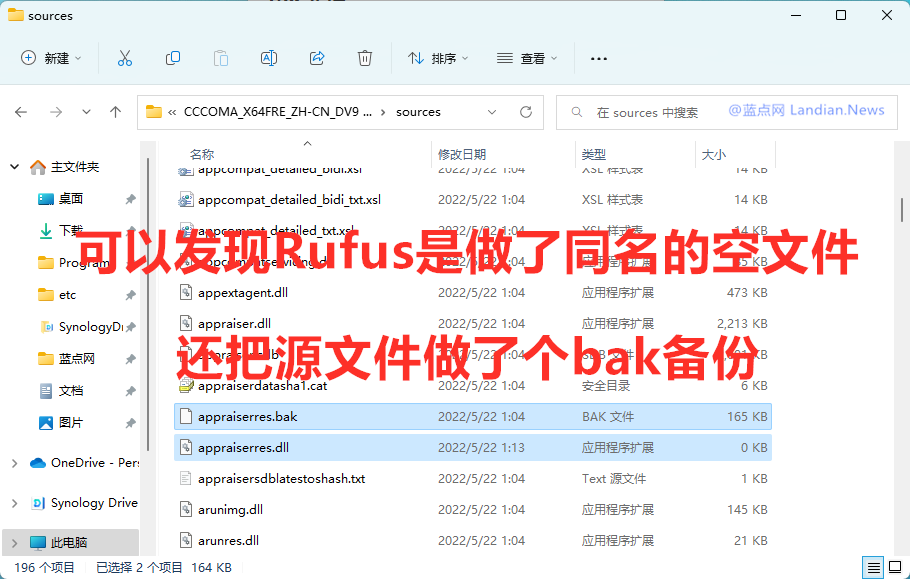Image resolution: width=910 pixels, height=579 pixels.
Task: Open the Share icon in the toolbar
Action: 316,59
